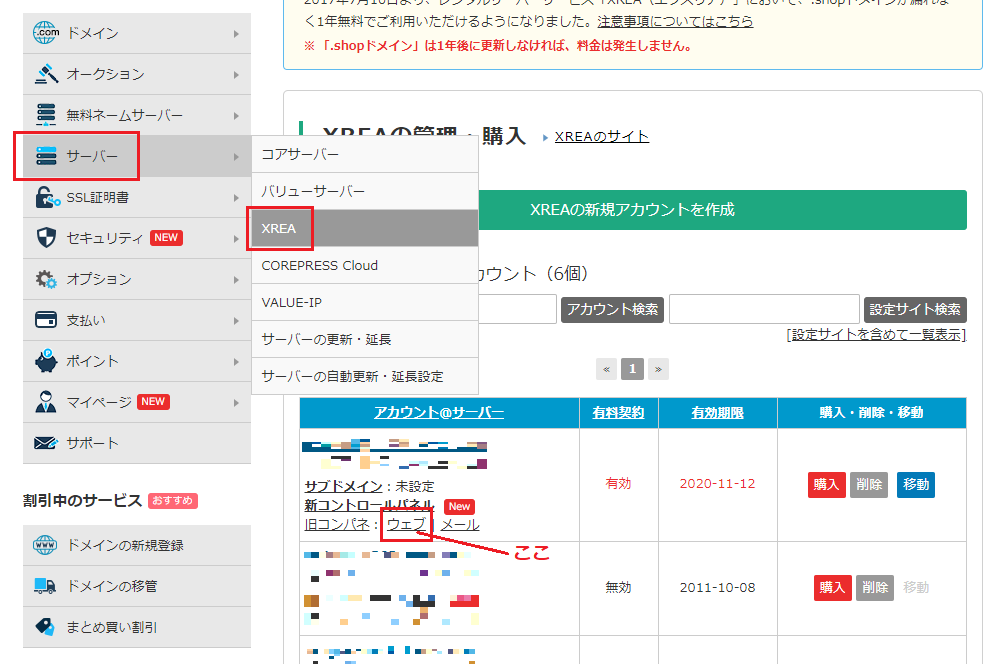Viewport: 992px width, 664px height.
Task: Expand the サポート menu chevron
Action: [x=235, y=443]
